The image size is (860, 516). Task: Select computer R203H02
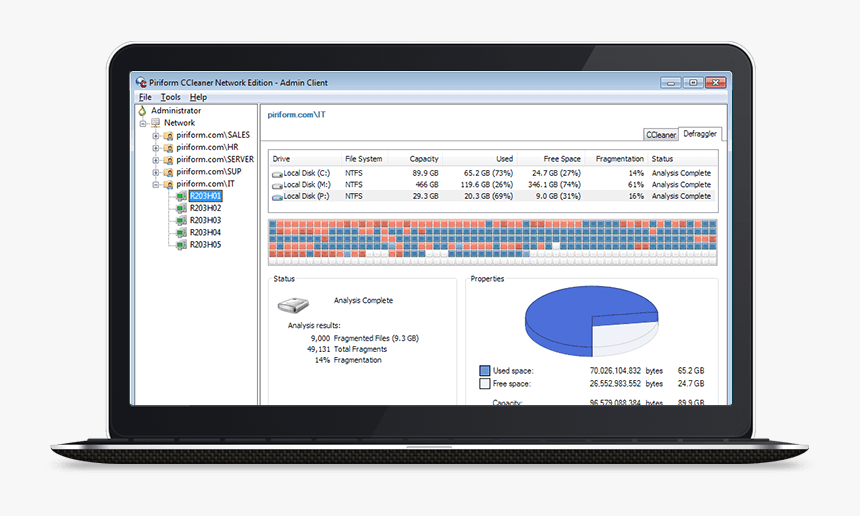205,208
